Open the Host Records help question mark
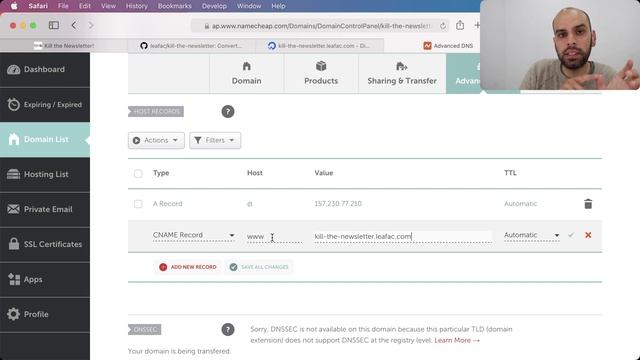The height and width of the screenshot is (360, 640). point(228,111)
